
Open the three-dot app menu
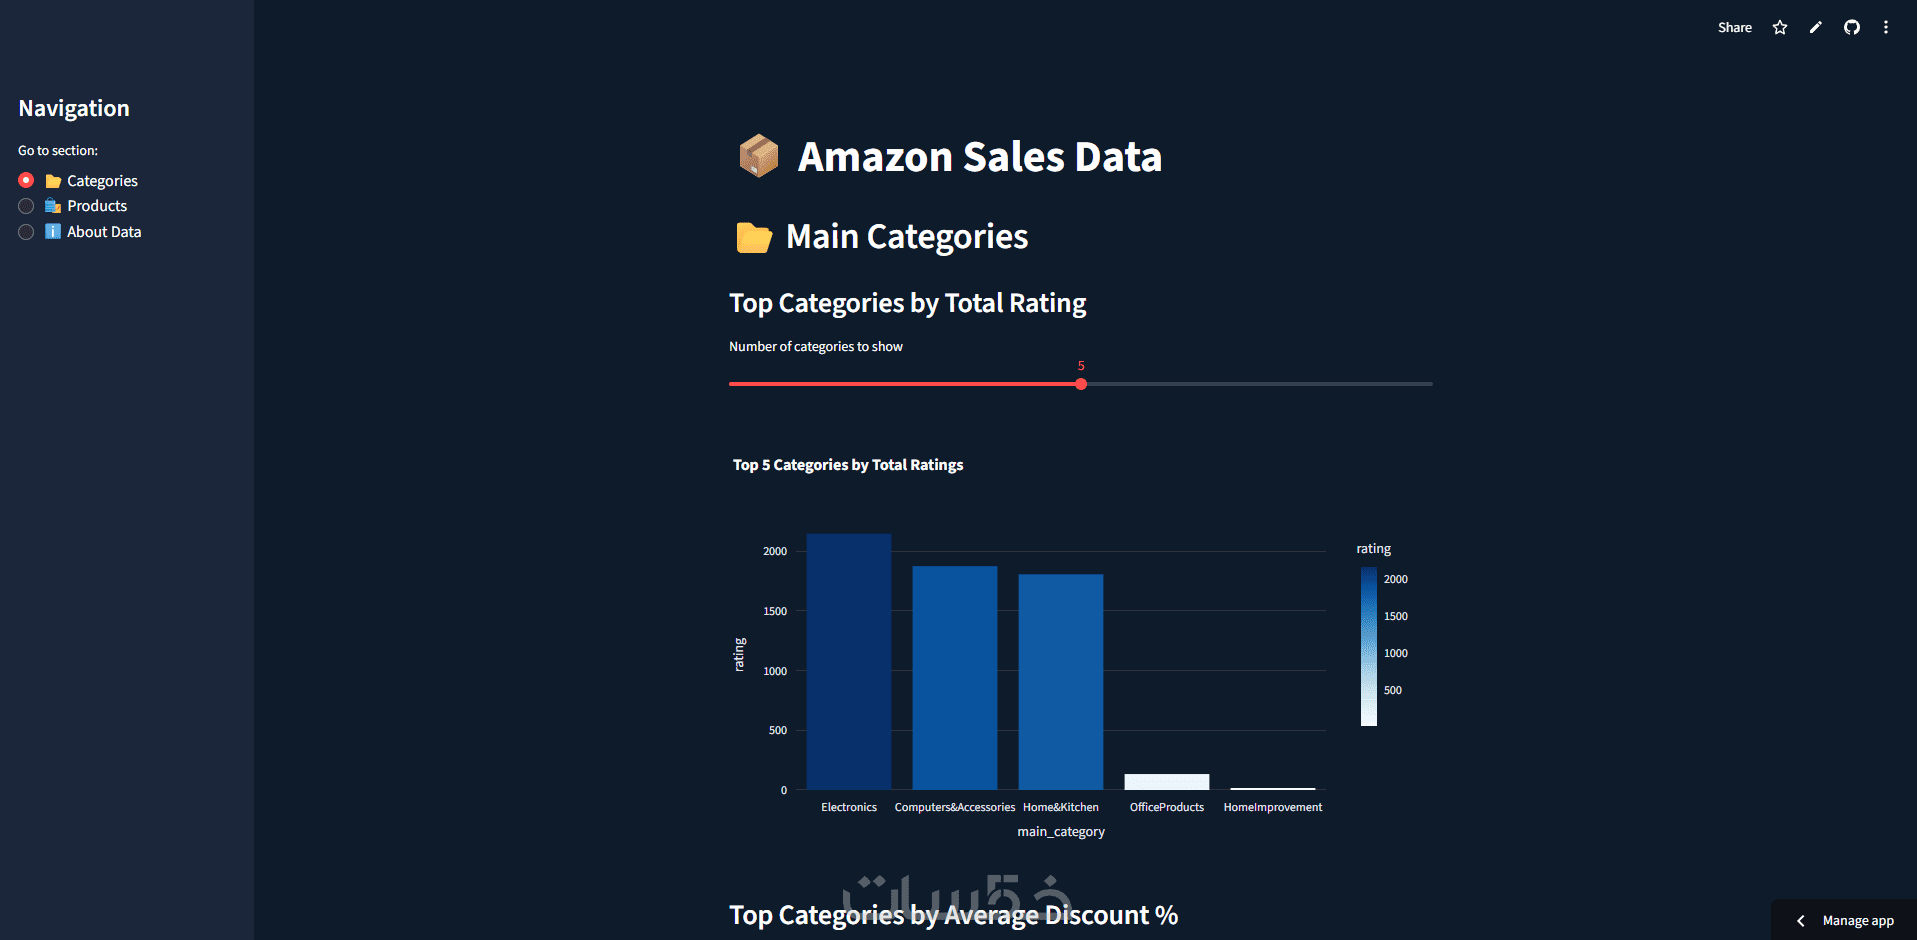point(1886,28)
